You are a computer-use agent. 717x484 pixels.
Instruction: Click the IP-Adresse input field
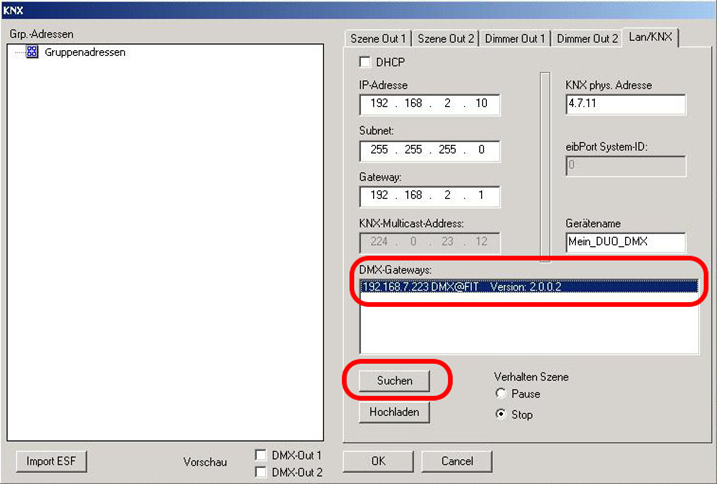click(429, 104)
